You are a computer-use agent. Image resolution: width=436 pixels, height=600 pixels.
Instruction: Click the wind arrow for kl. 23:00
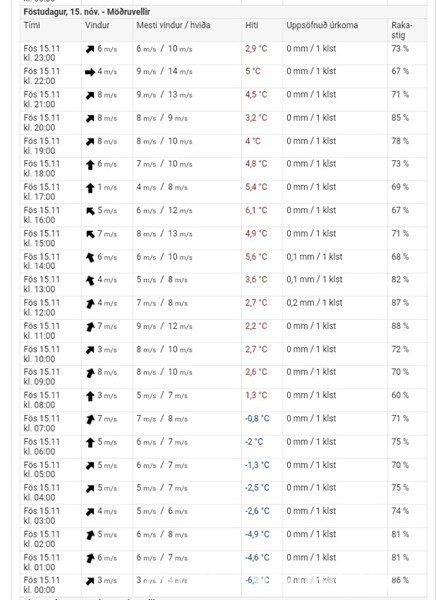pyautogui.click(x=90, y=49)
